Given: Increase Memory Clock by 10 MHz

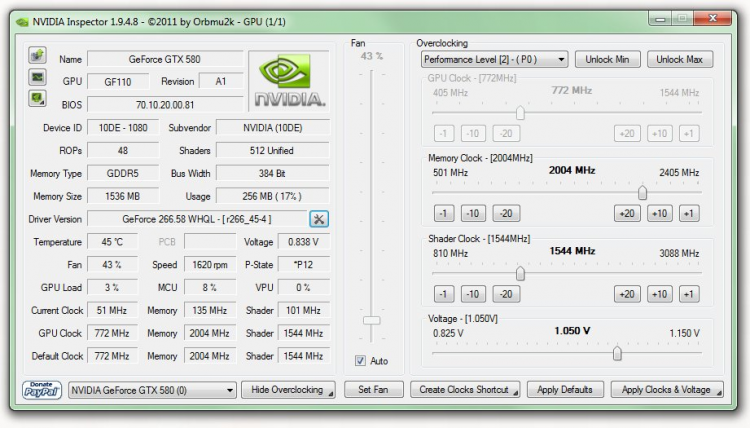Looking at the screenshot, I should [660, 213].
